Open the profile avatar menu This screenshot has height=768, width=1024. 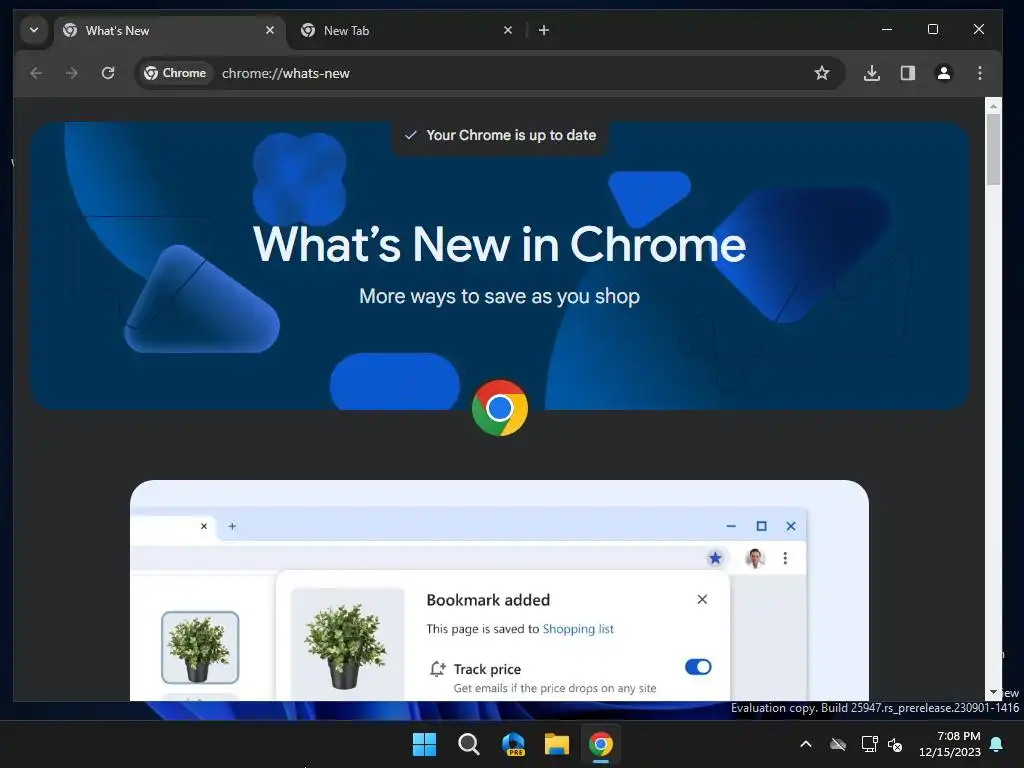[944, 73]
